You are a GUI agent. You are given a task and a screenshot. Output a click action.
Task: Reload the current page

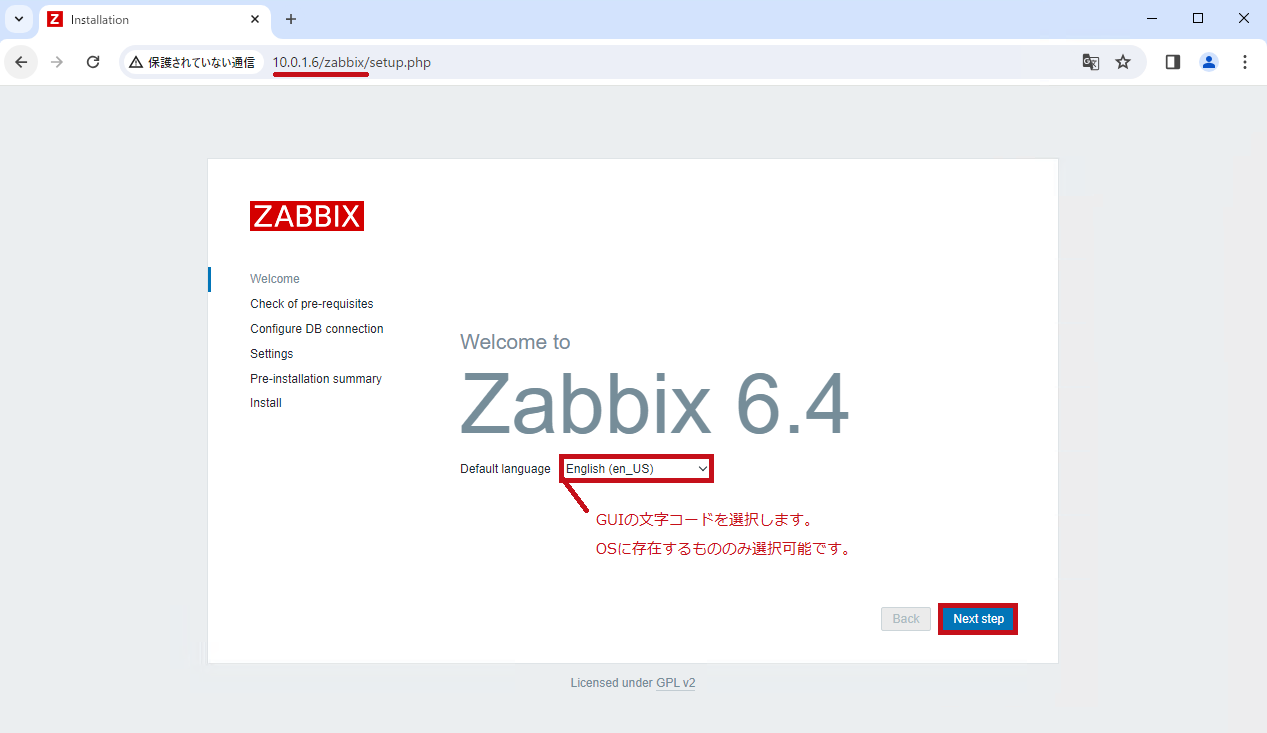tap(93, 62)
